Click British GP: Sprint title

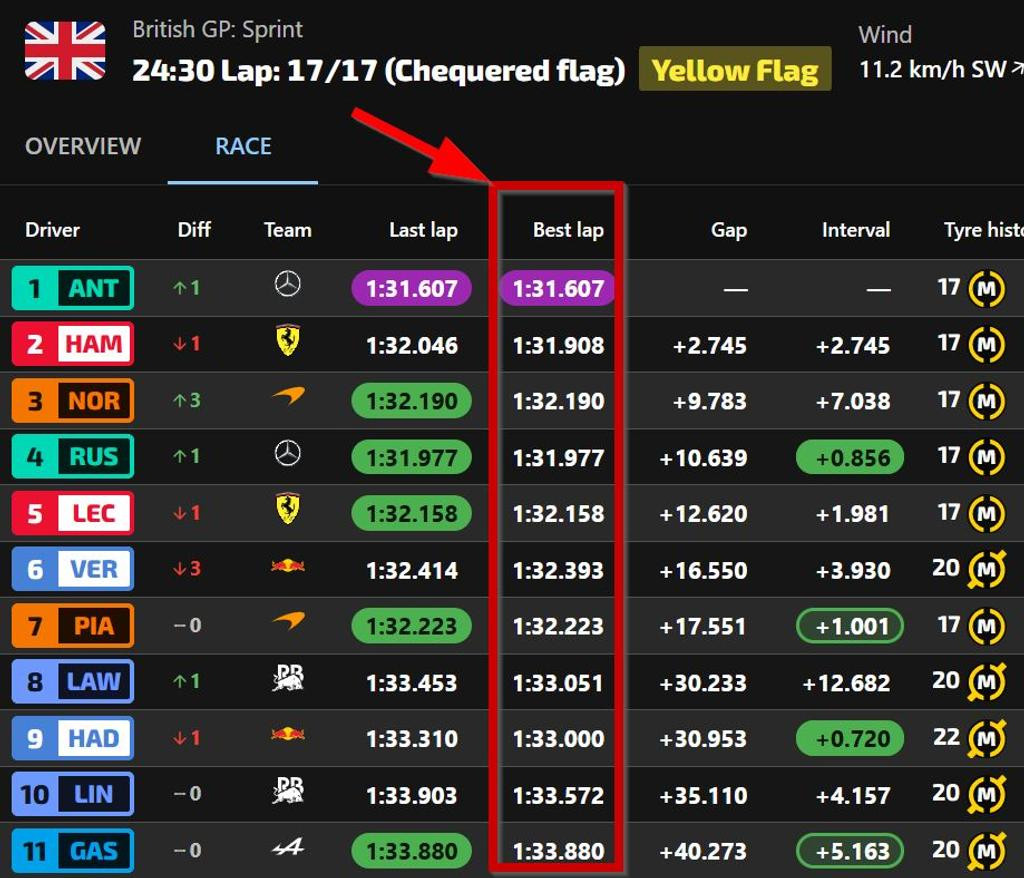tap(217, 30)
